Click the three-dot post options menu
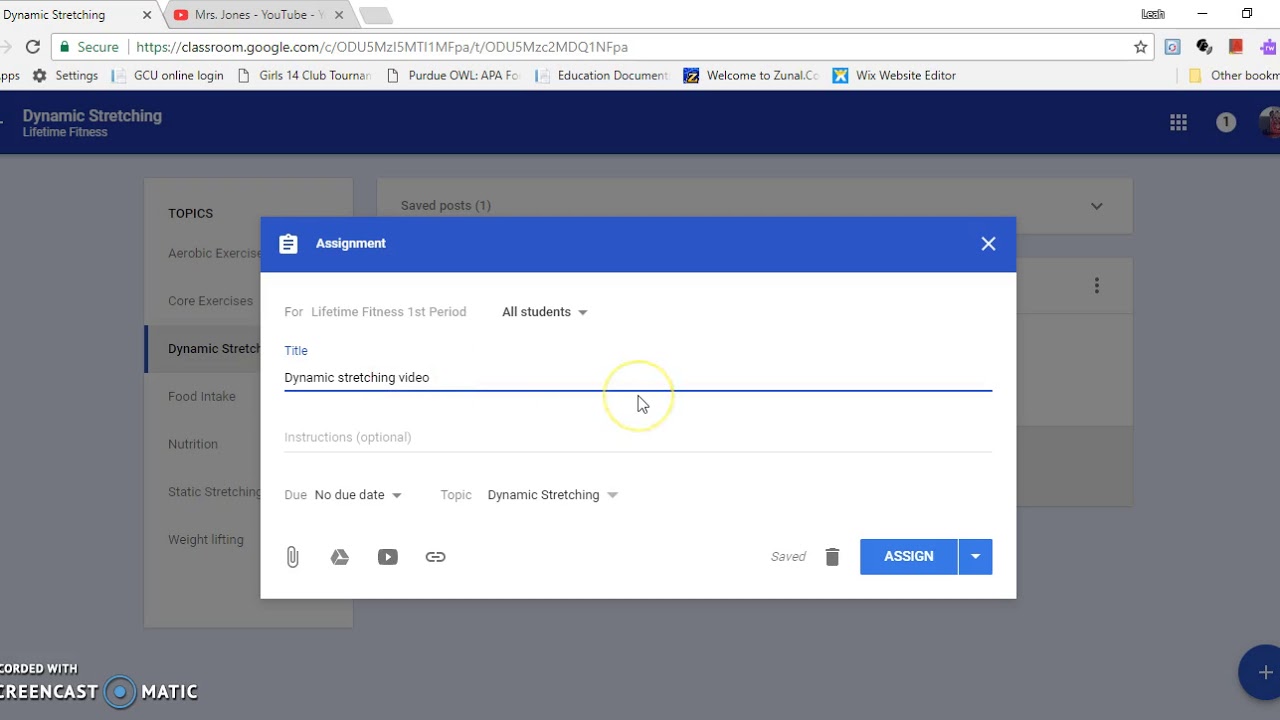1280x720 pixels. [1097, 286]
